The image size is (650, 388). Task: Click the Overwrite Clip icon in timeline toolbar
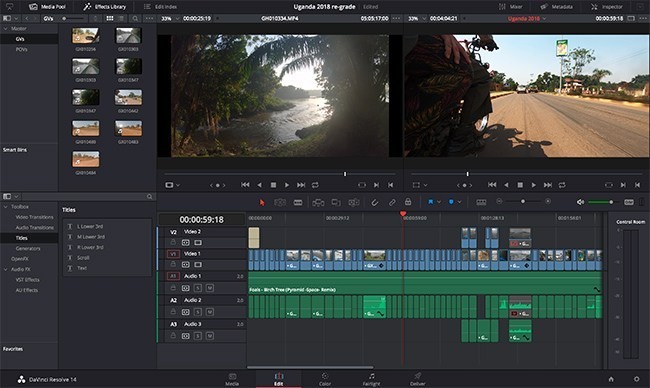(x=336, y=202)
